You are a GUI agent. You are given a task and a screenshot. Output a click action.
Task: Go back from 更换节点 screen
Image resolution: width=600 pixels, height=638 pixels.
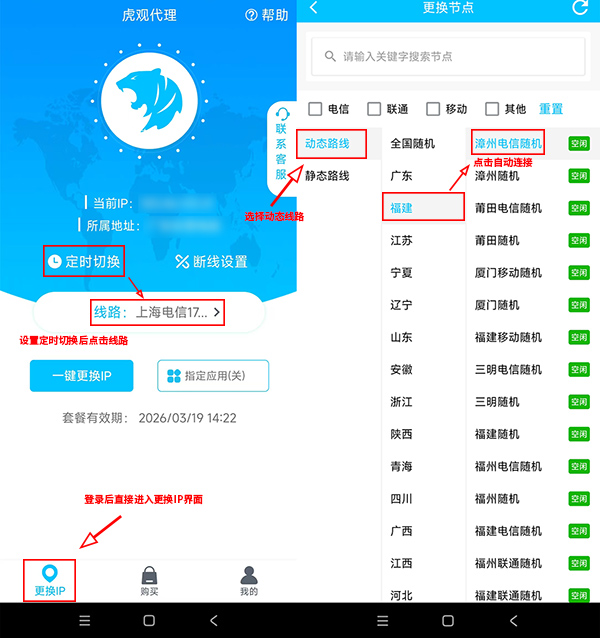click(x=314, y=7)
